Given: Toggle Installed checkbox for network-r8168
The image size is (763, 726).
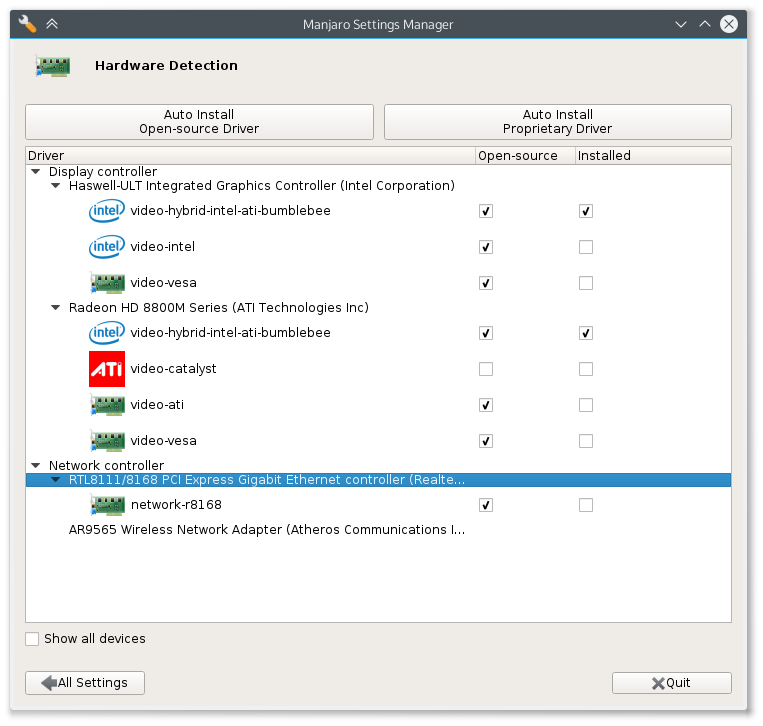Looking at the screenshot, I should click(x=586, y=505).
